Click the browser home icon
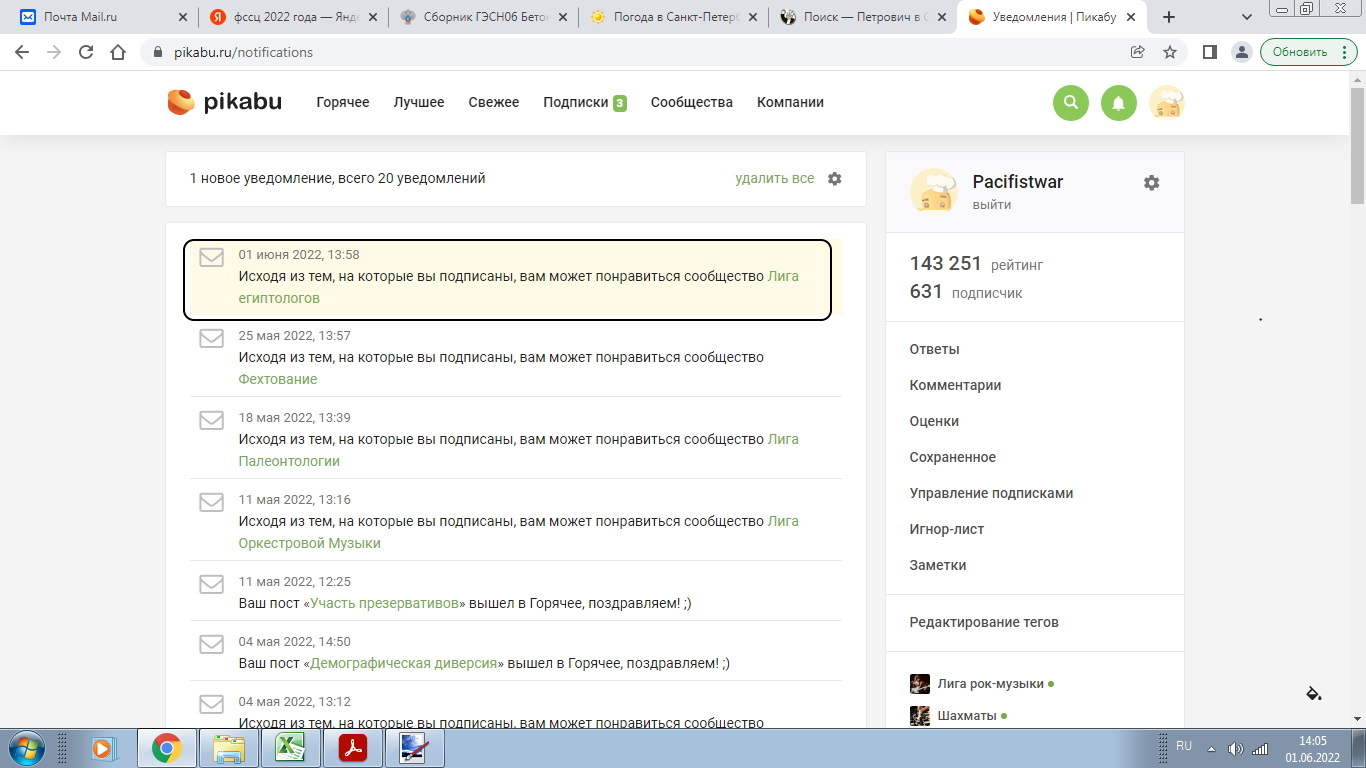 click(118, 52)
